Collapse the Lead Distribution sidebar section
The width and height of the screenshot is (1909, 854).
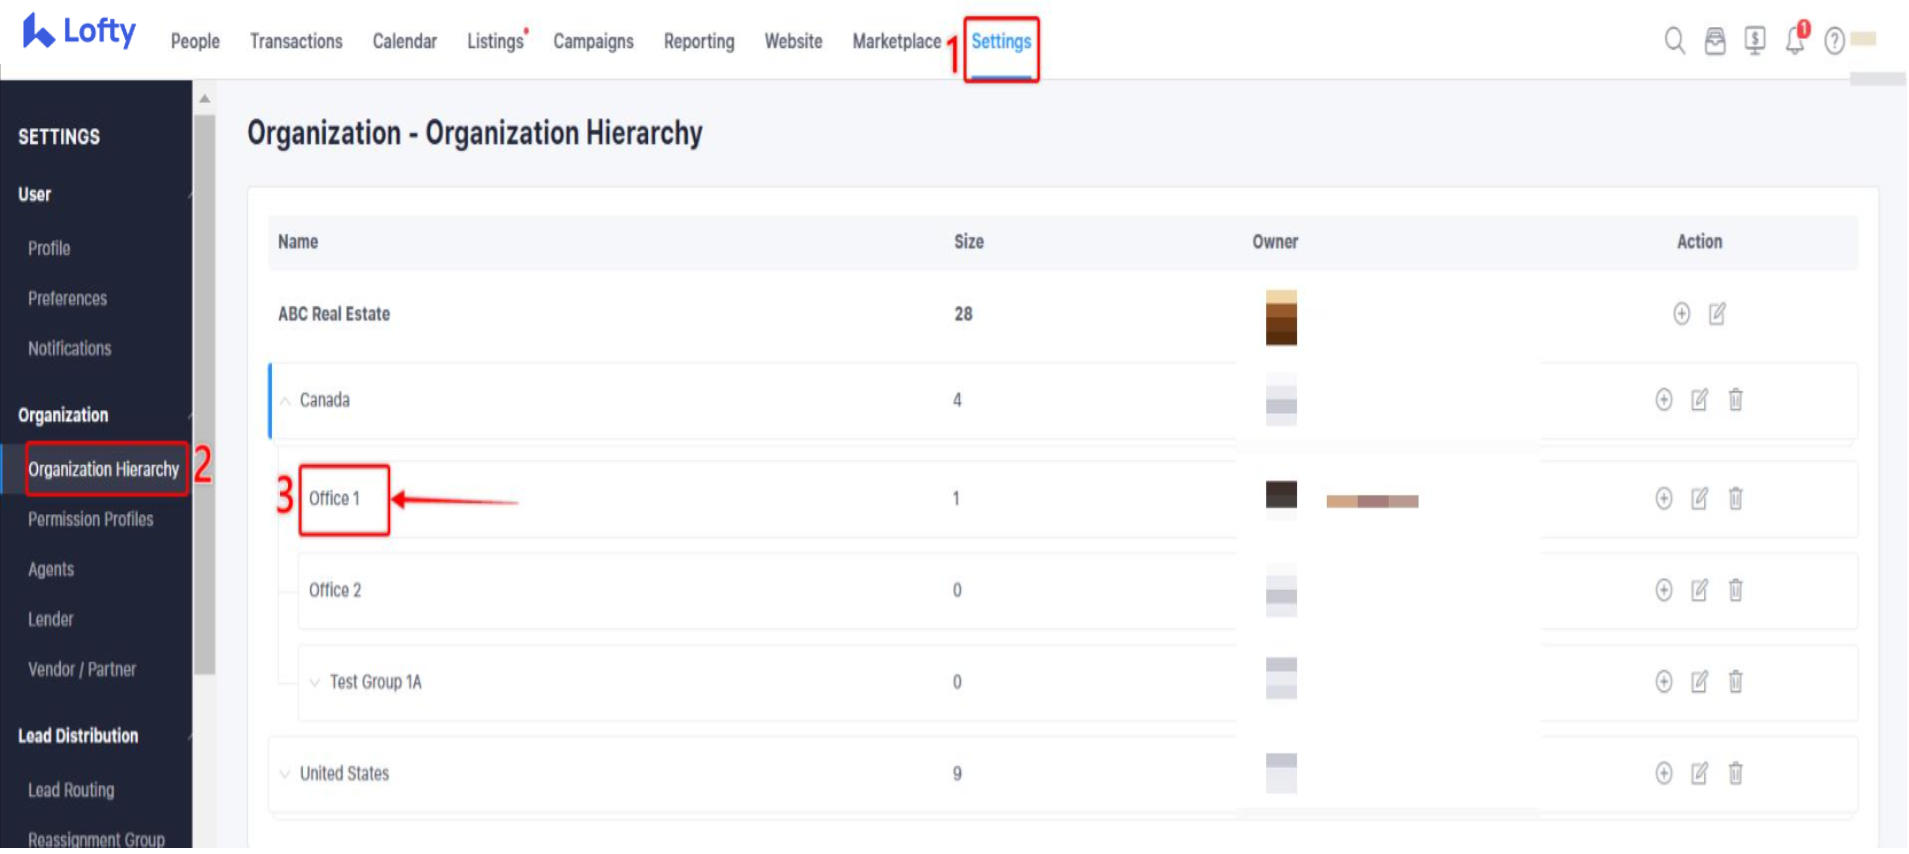tap(189, 737)
